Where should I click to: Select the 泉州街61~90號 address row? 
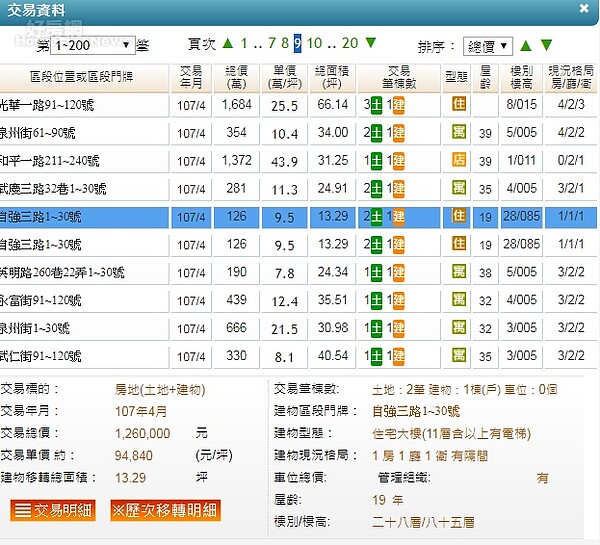pos(84,133)
